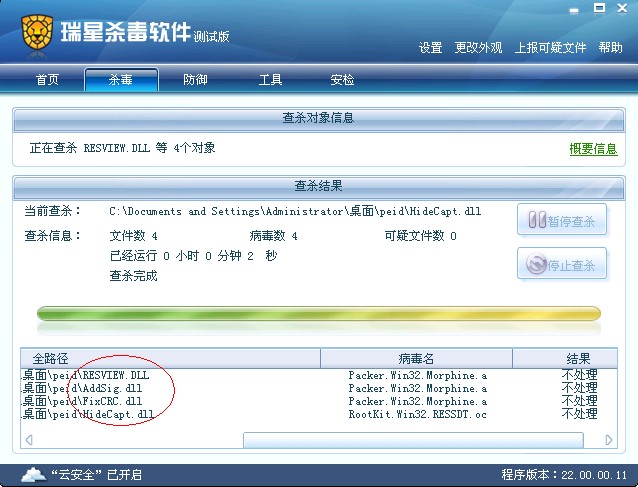
Task: Select the FixCRC.dll result row
Action: 319,401
